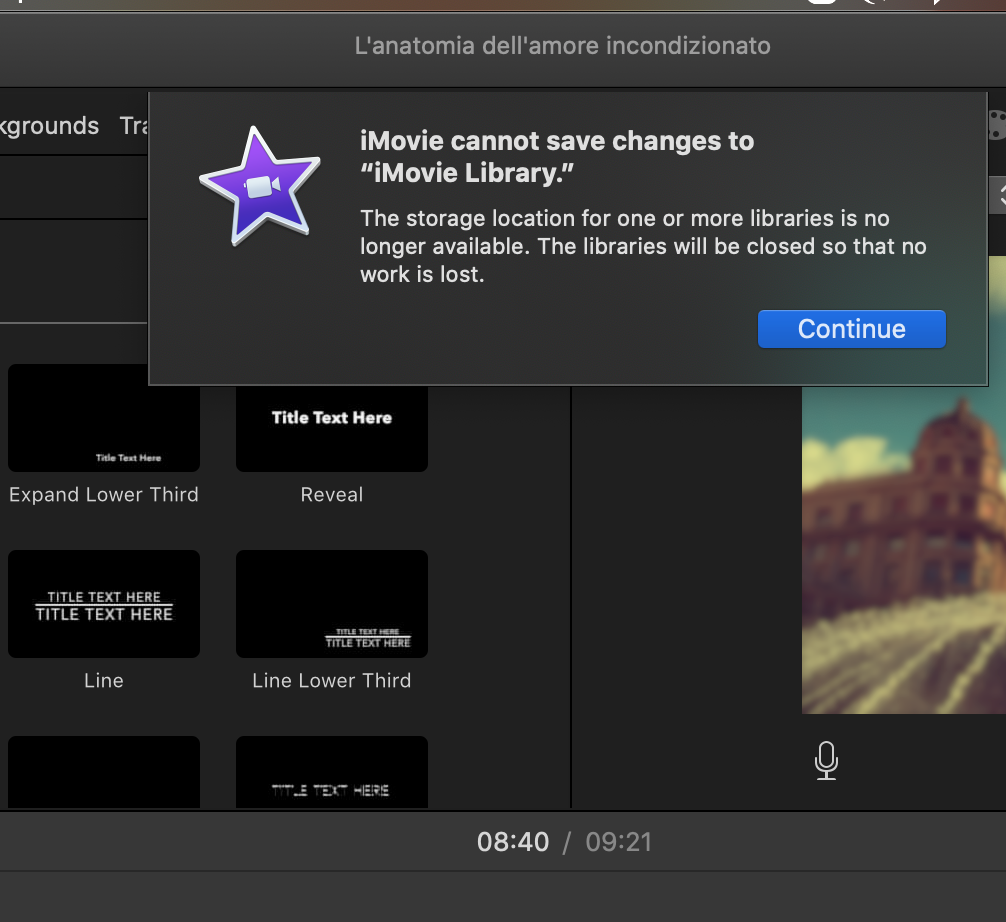
Task: Click the dialog heading about iMovie Library
Action: point(557,157)
